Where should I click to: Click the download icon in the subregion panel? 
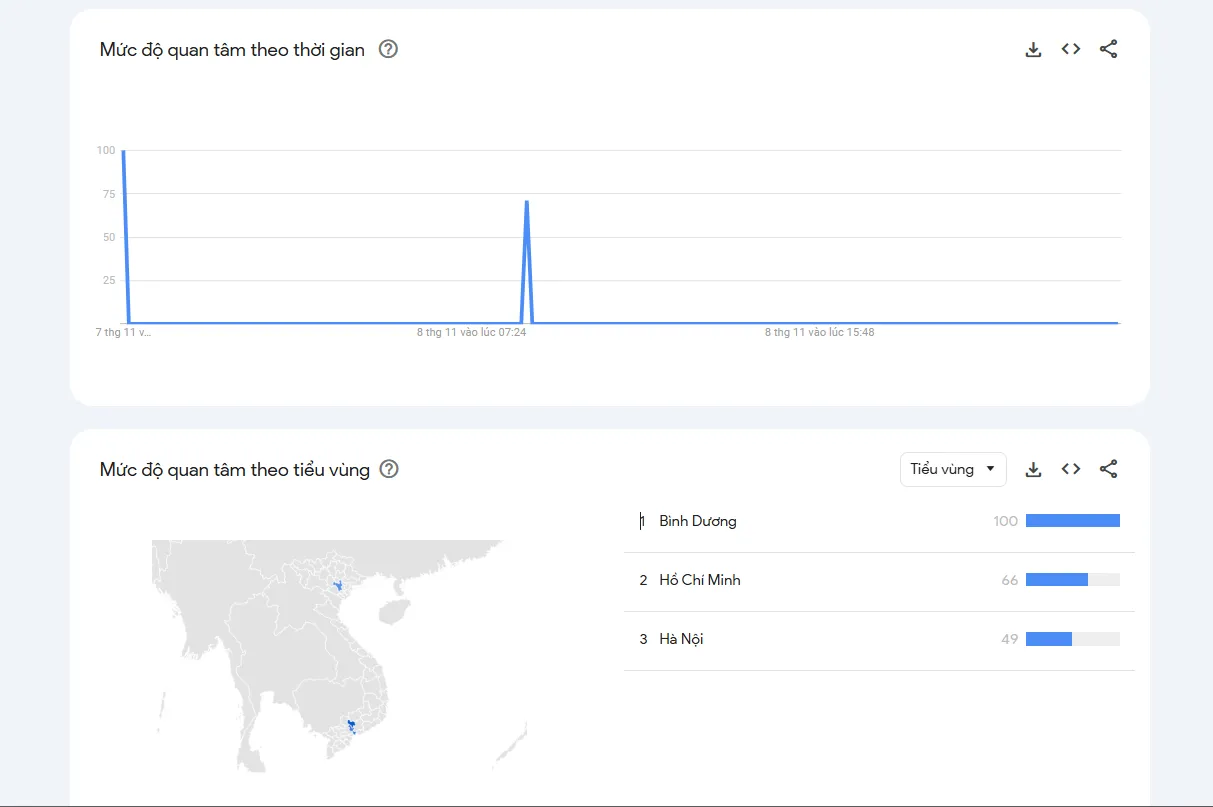coord(1032,469)
